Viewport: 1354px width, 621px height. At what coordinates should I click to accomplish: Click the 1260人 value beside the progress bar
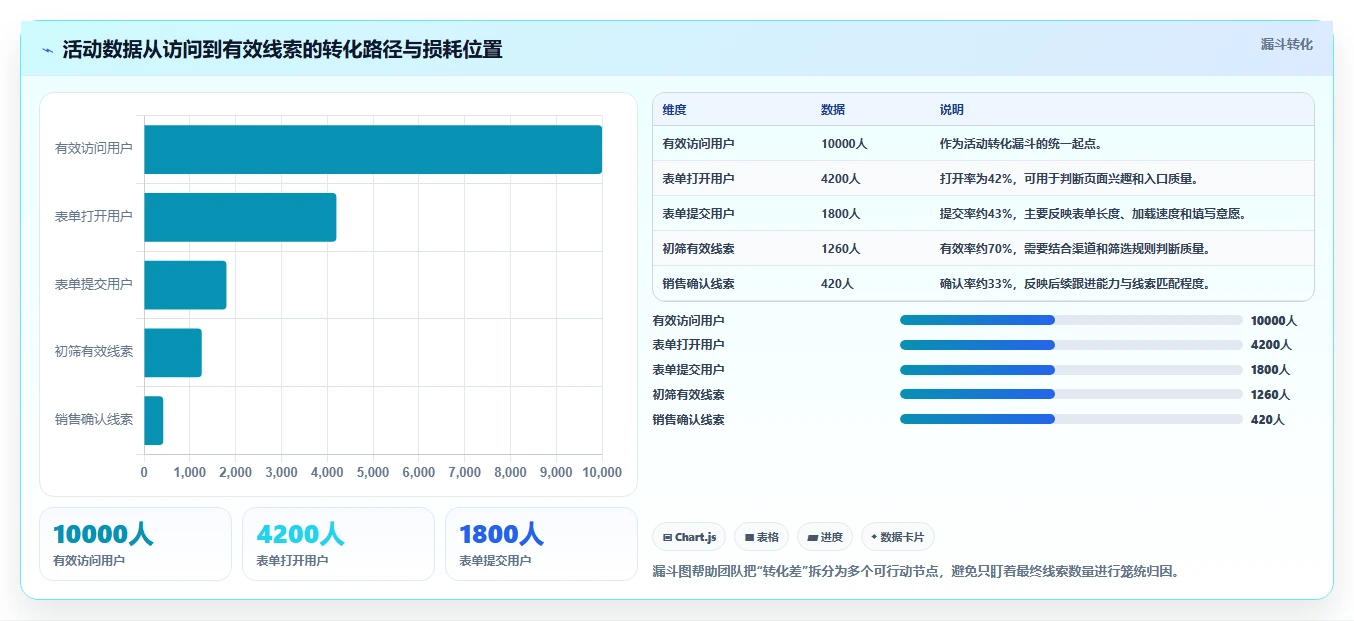tap(1271, 395)
